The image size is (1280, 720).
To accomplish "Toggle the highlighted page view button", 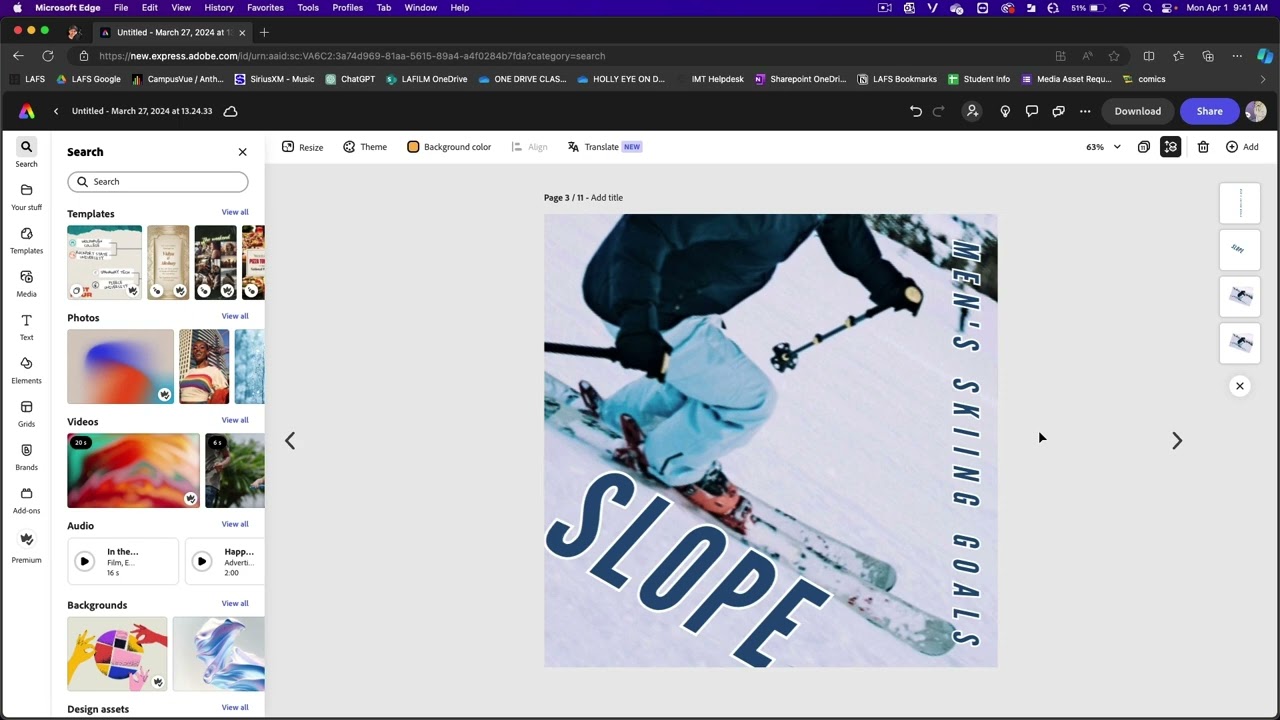I will coord(1171,147).
